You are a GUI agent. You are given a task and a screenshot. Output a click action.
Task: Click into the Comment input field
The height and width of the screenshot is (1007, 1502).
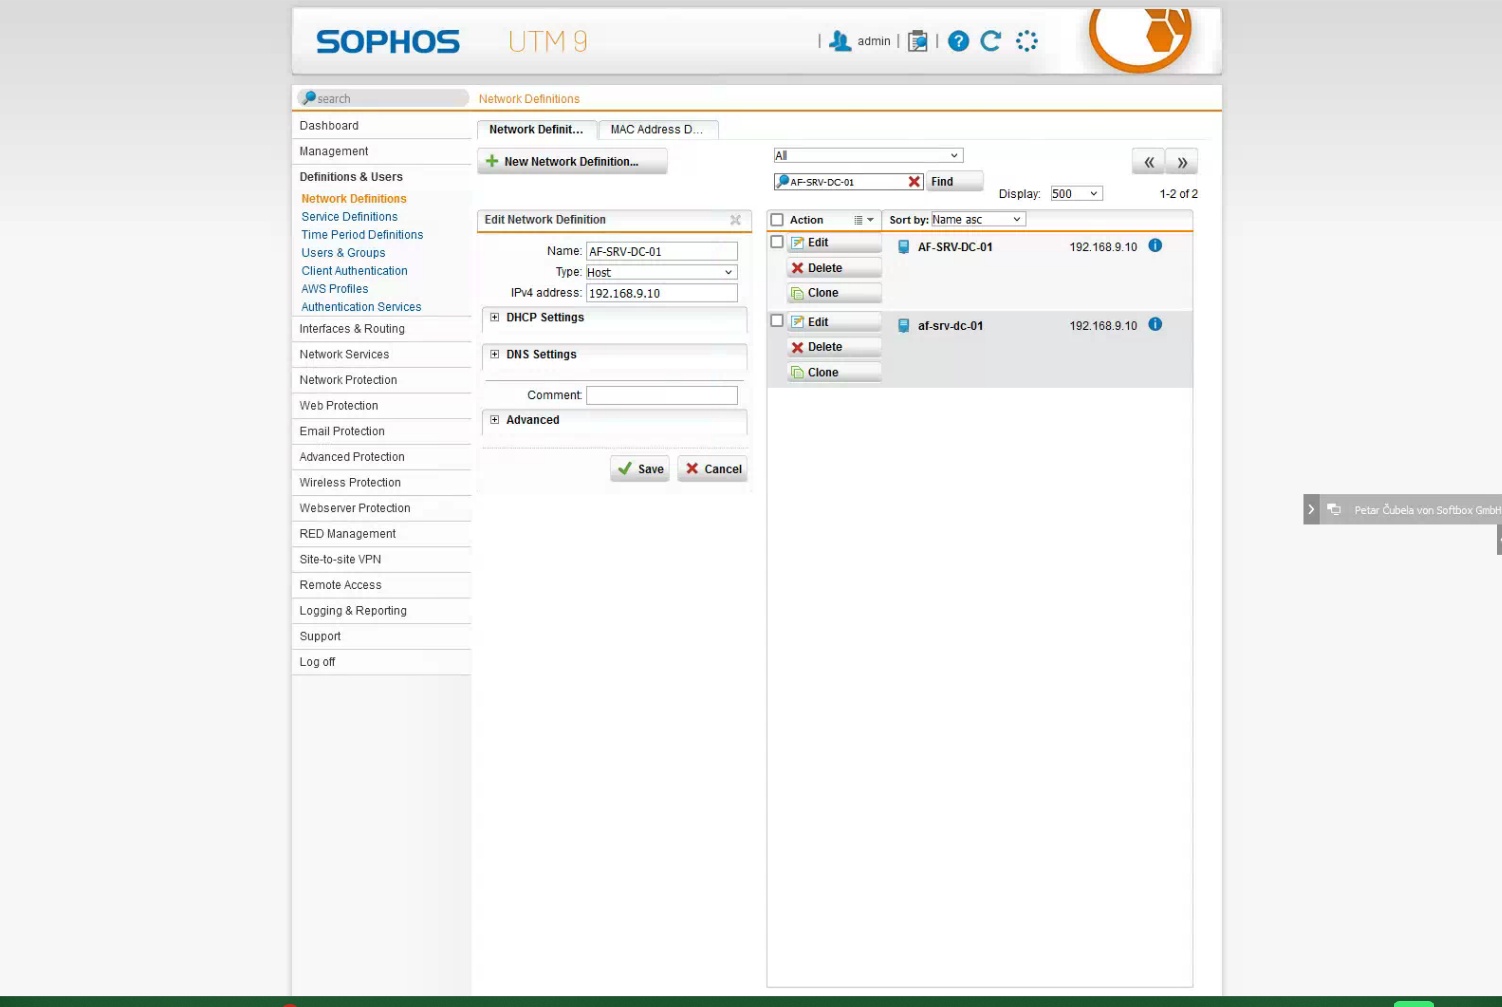(x=661, y=396)
